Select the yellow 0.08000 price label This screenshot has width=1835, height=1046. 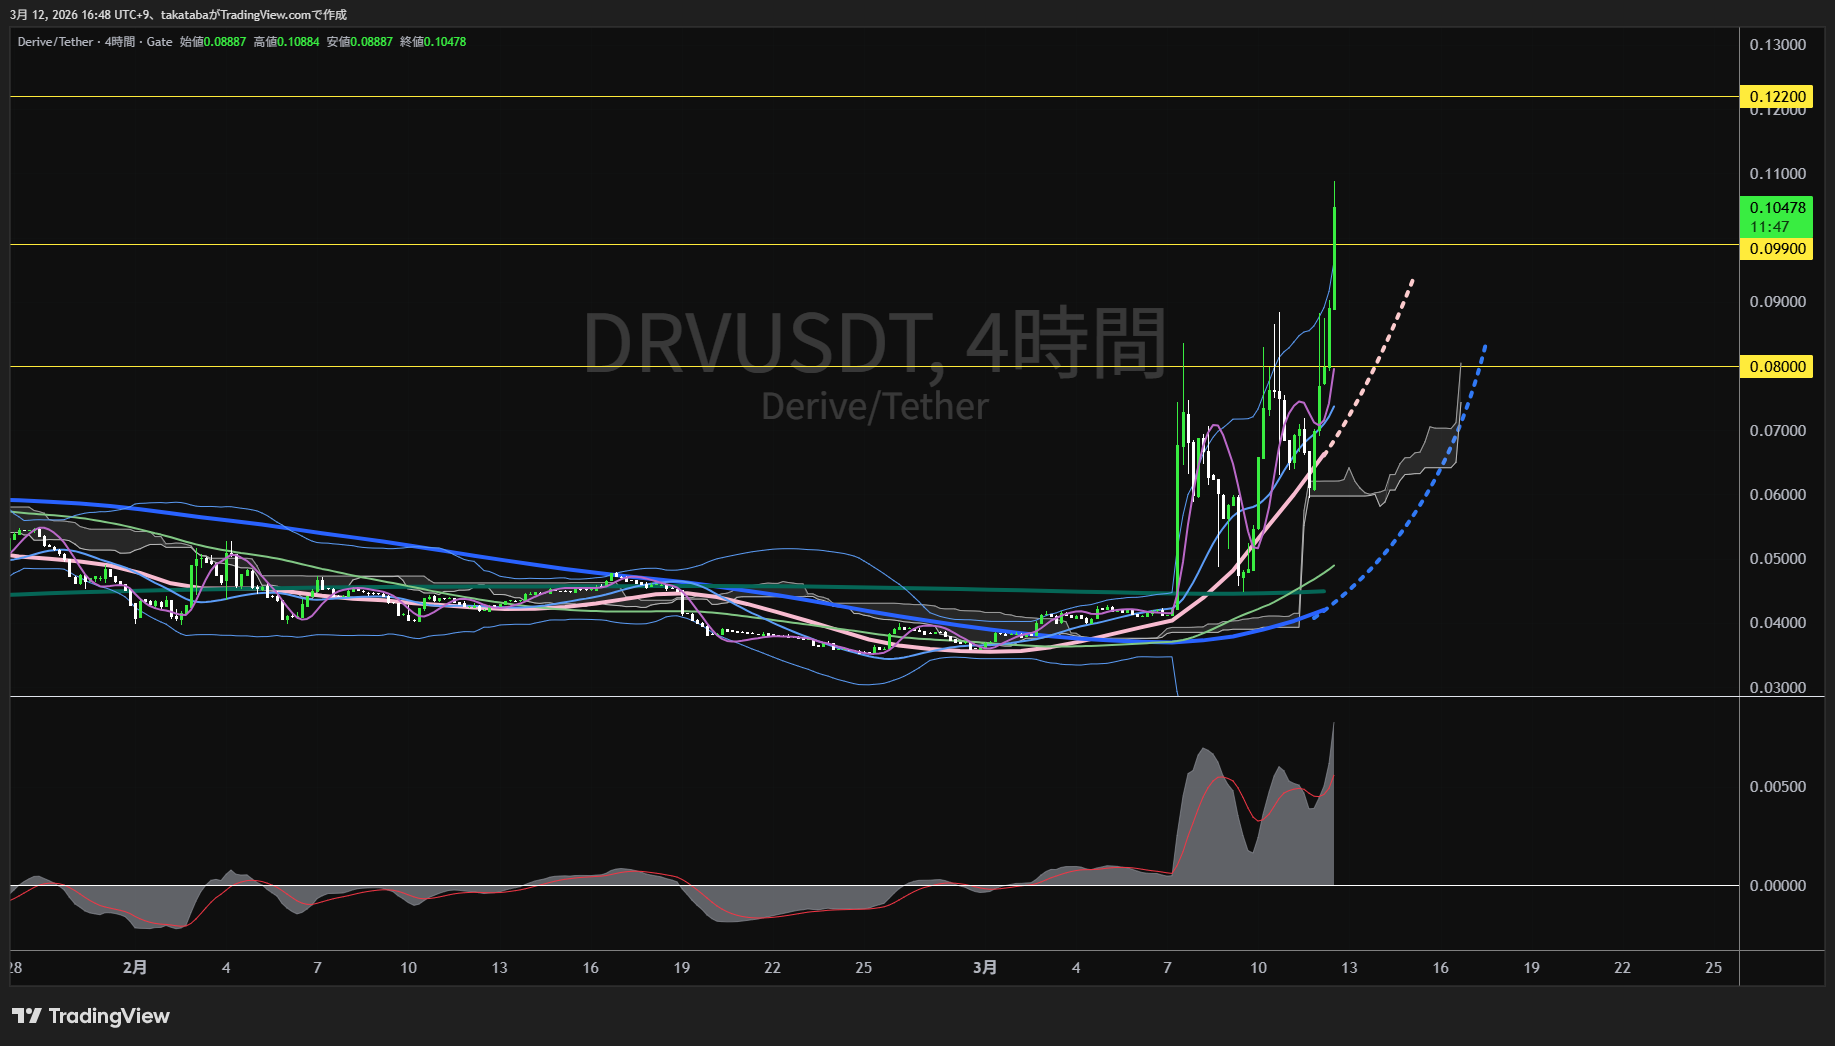(1777, 367)
